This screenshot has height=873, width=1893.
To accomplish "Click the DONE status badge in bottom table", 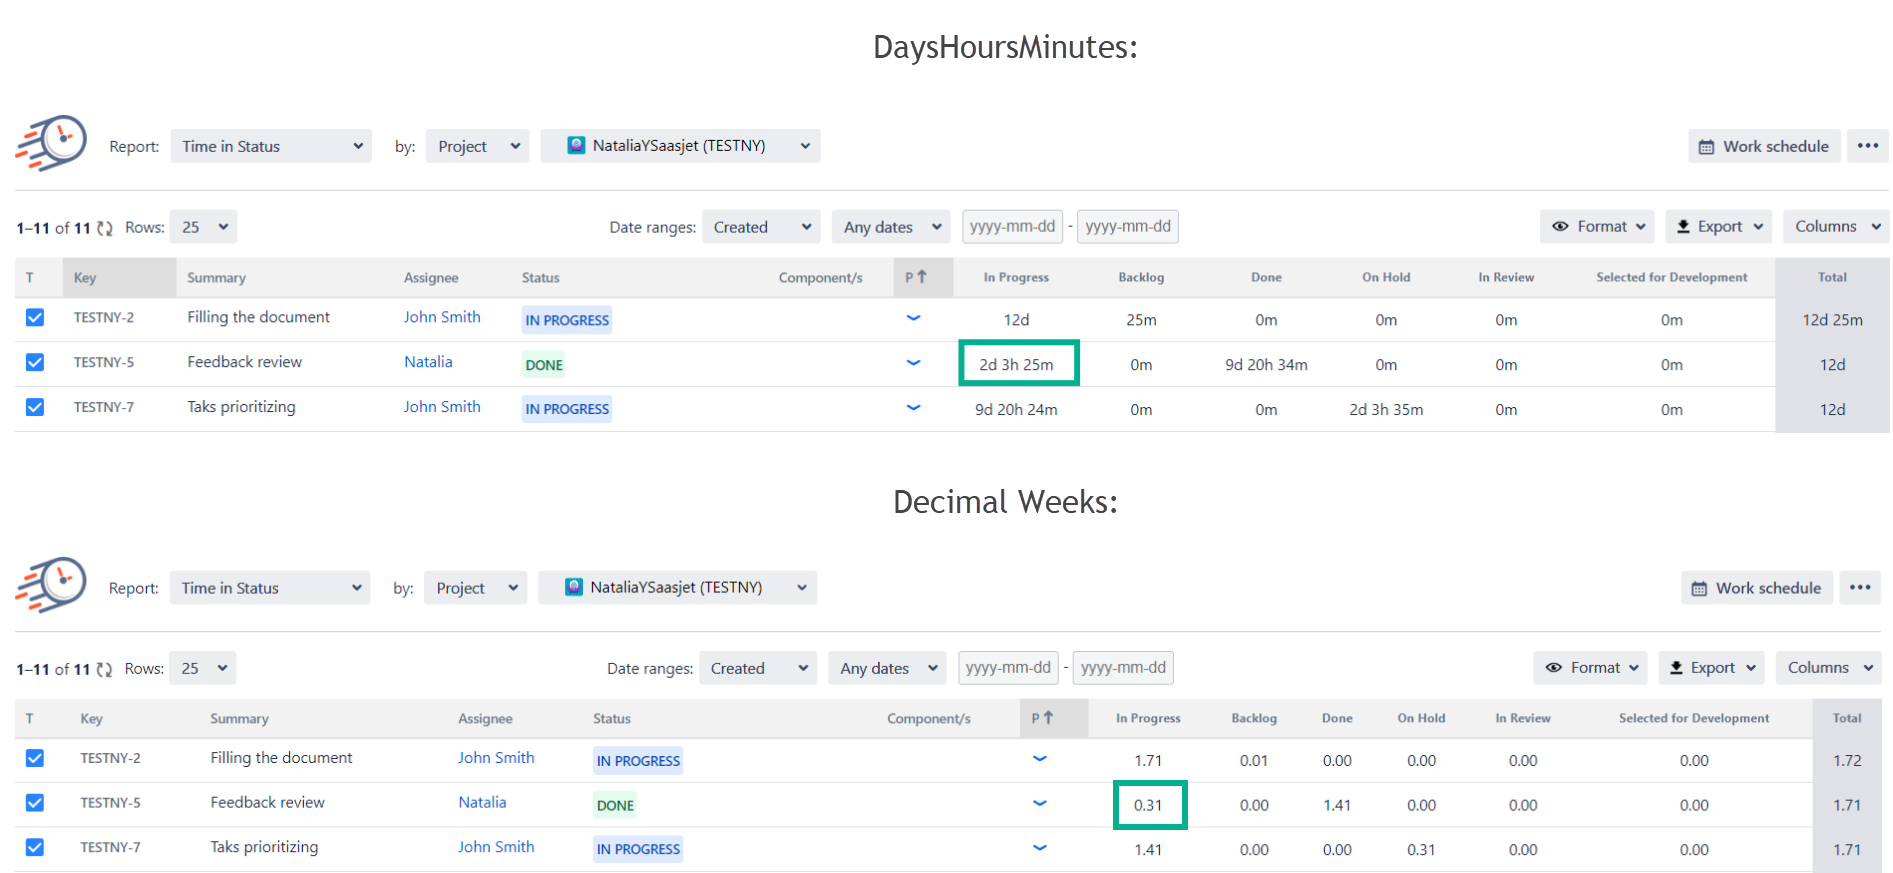I will (615, 805).
